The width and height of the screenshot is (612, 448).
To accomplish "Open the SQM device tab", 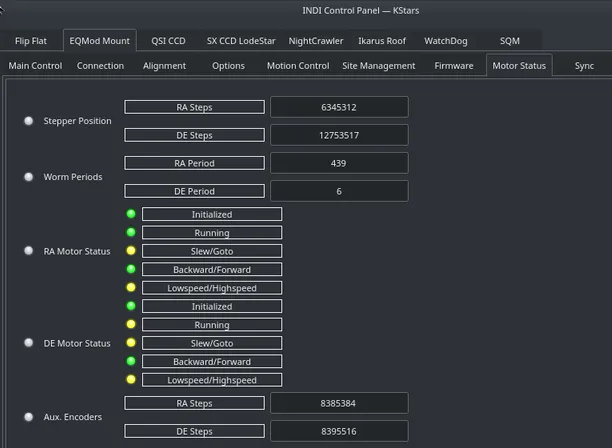I will pos(510,41).
